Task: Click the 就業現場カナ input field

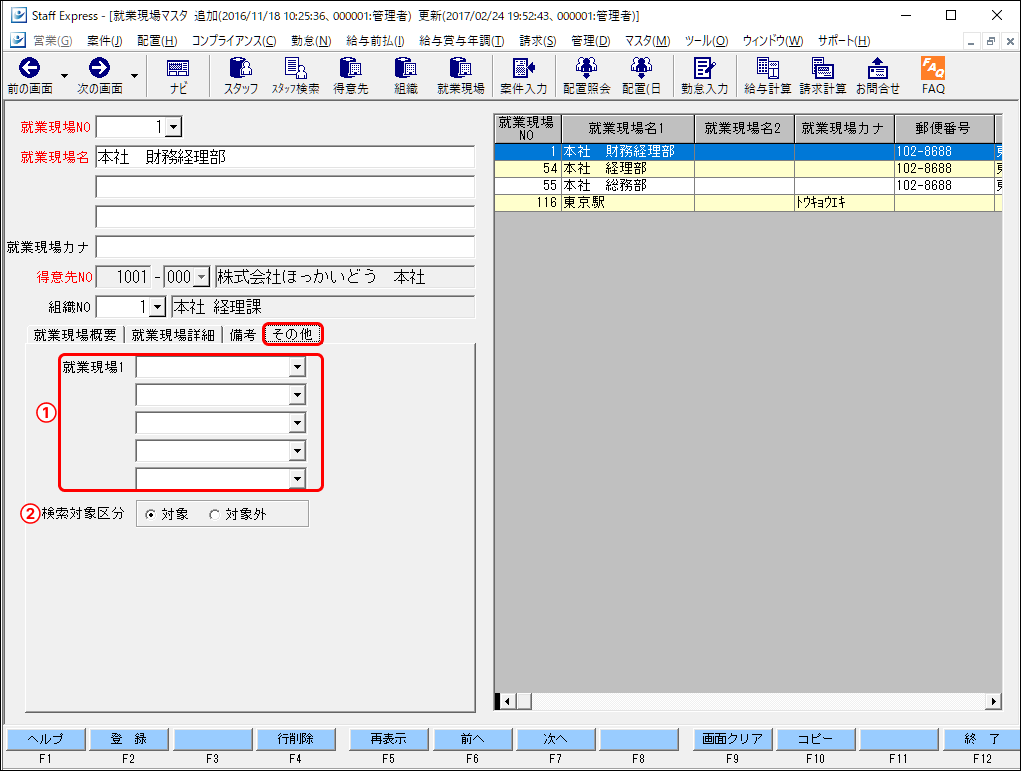Action: point(285,247)
